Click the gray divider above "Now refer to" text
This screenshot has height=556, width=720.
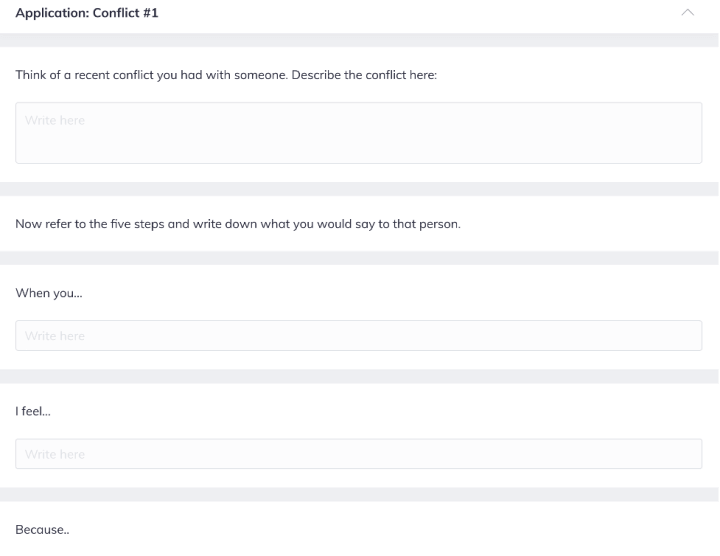(359, 189)
